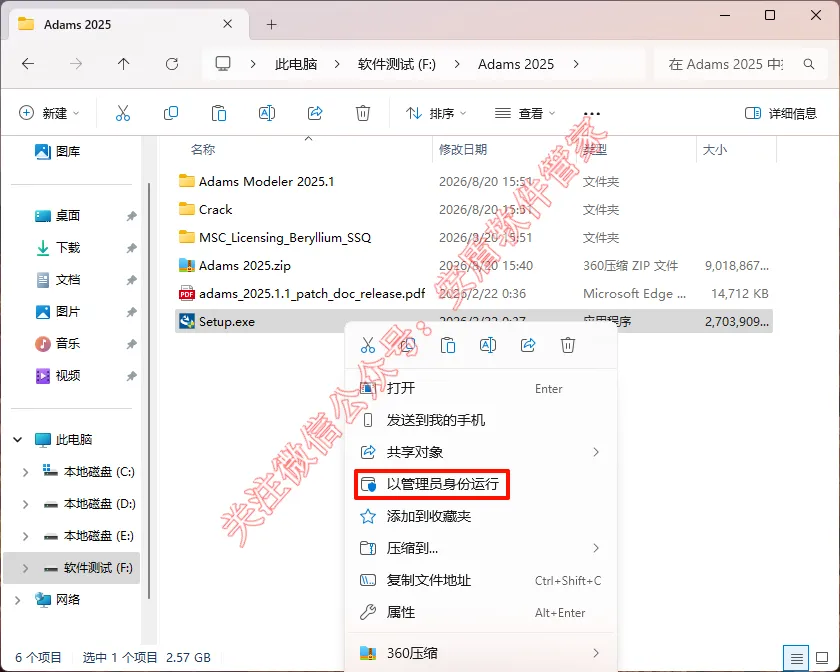Expand 本地磁盘 (C:) in the tree

tap(25, 472)
